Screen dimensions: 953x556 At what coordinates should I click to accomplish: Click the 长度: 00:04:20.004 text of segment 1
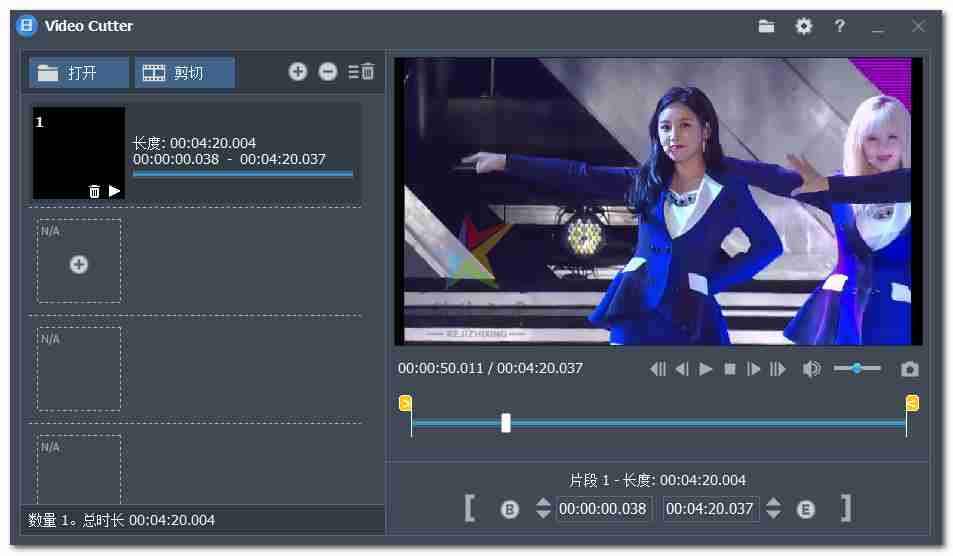click(x=194, y=143)
